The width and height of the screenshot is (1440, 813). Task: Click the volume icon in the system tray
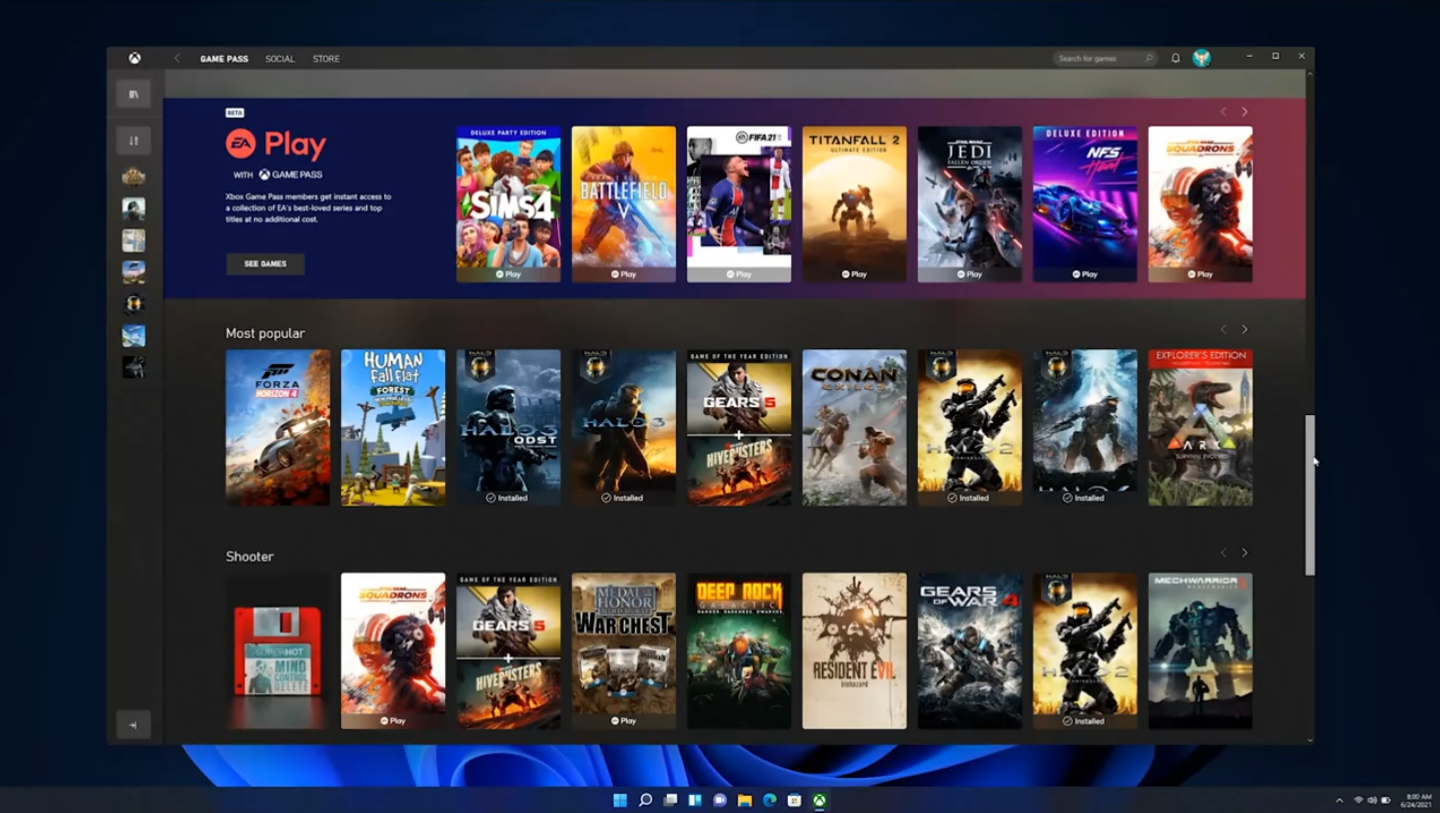(x=1372, y=800)
